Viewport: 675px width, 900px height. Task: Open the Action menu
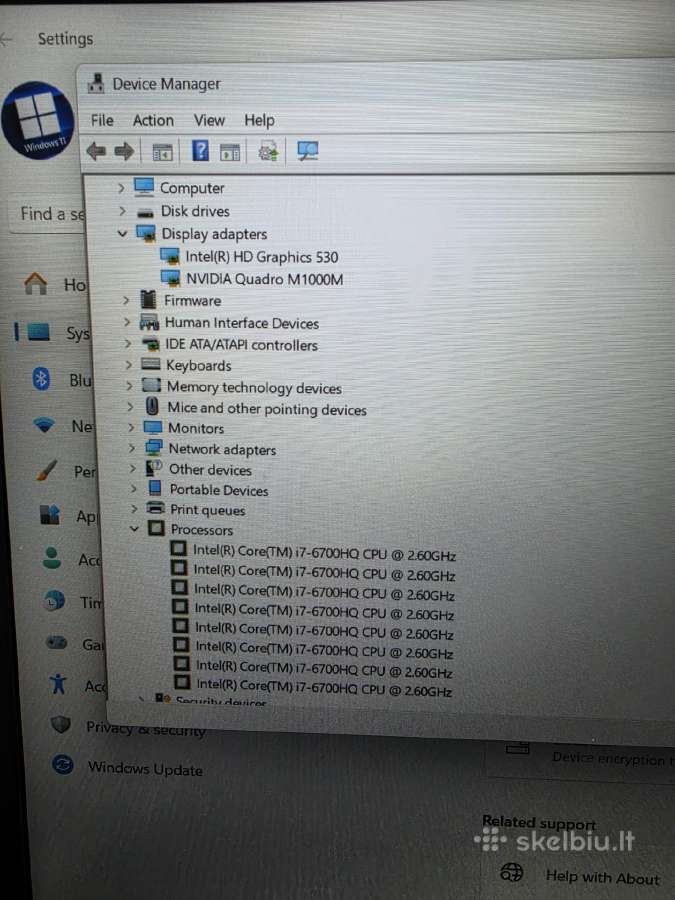[153, 120]
